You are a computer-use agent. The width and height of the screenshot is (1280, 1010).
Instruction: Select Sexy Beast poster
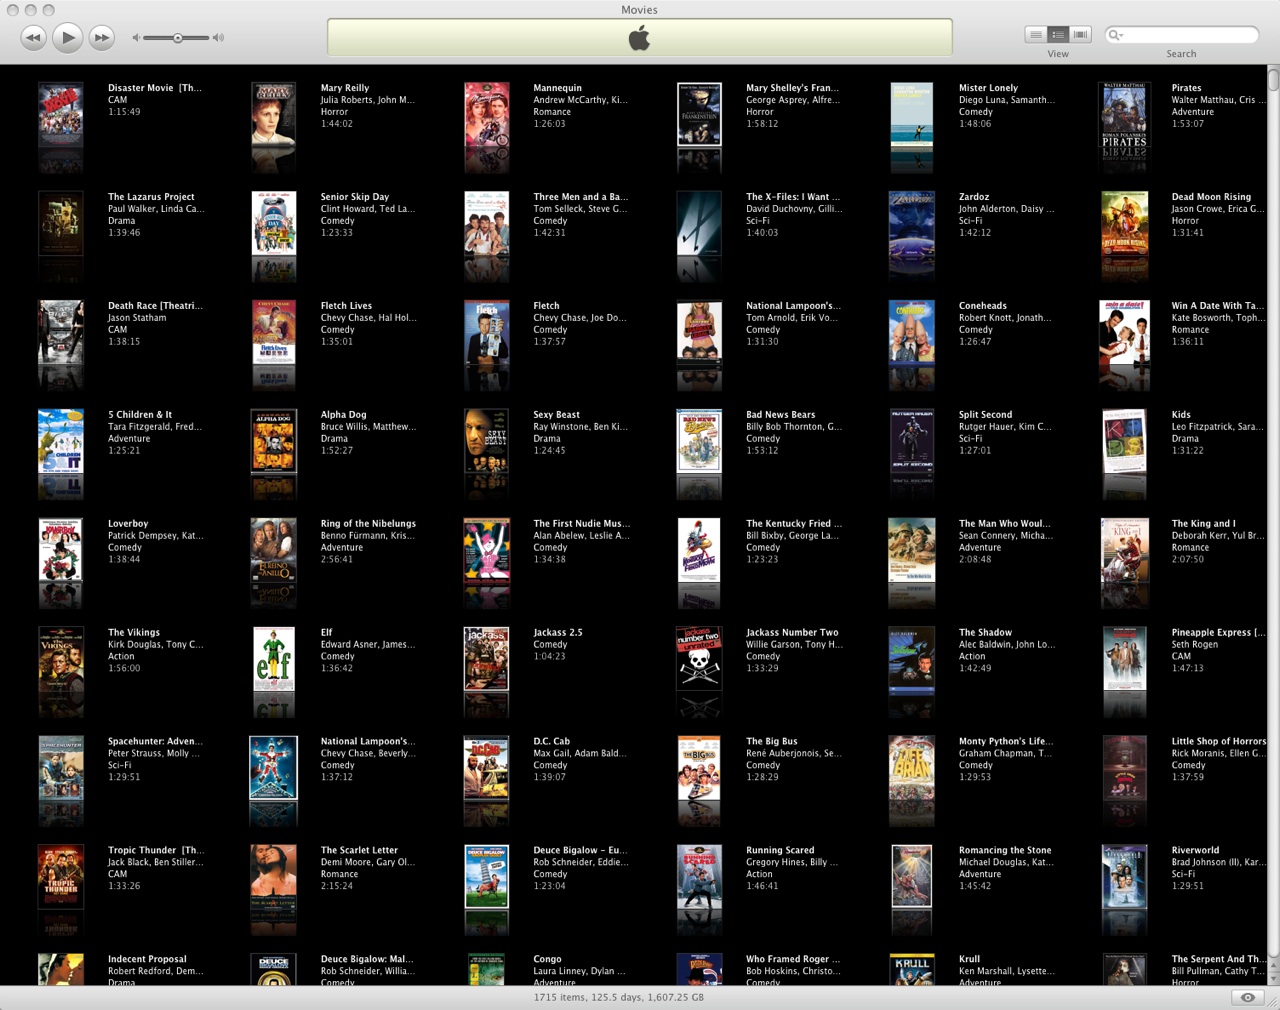(x=486, y=441)
